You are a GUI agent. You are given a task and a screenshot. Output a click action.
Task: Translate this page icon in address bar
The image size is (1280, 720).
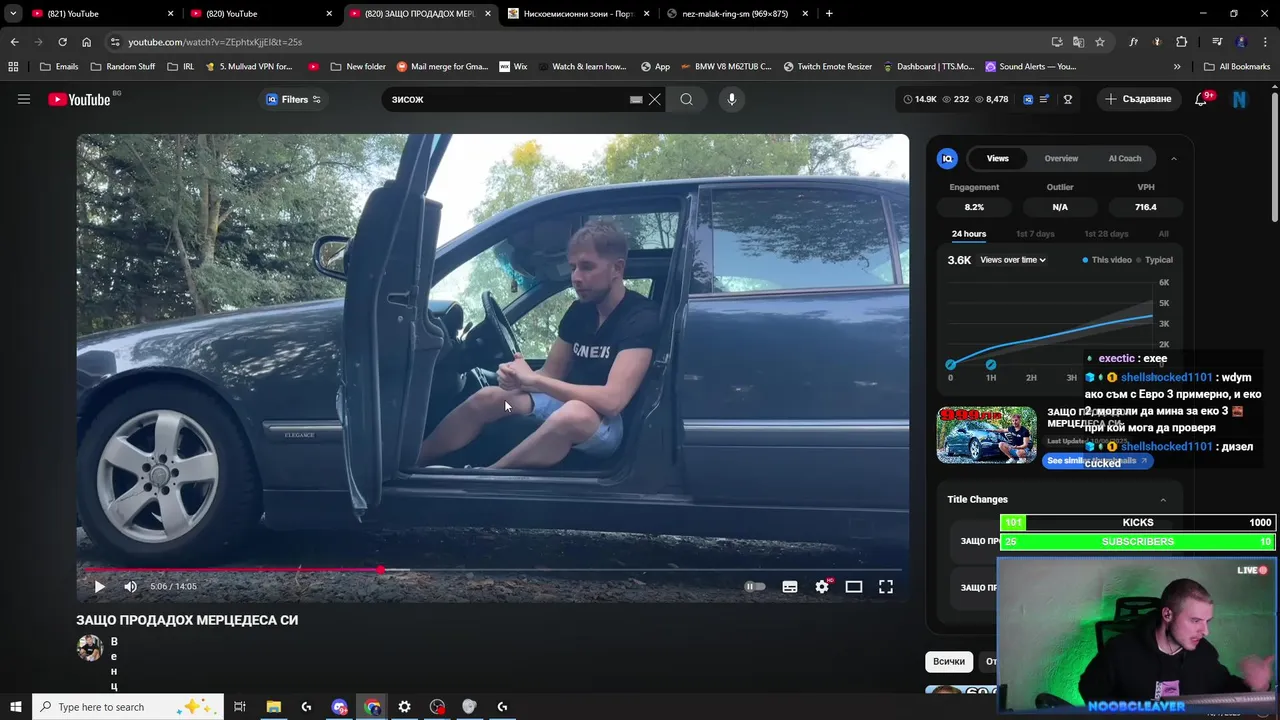coord(1078,42)
